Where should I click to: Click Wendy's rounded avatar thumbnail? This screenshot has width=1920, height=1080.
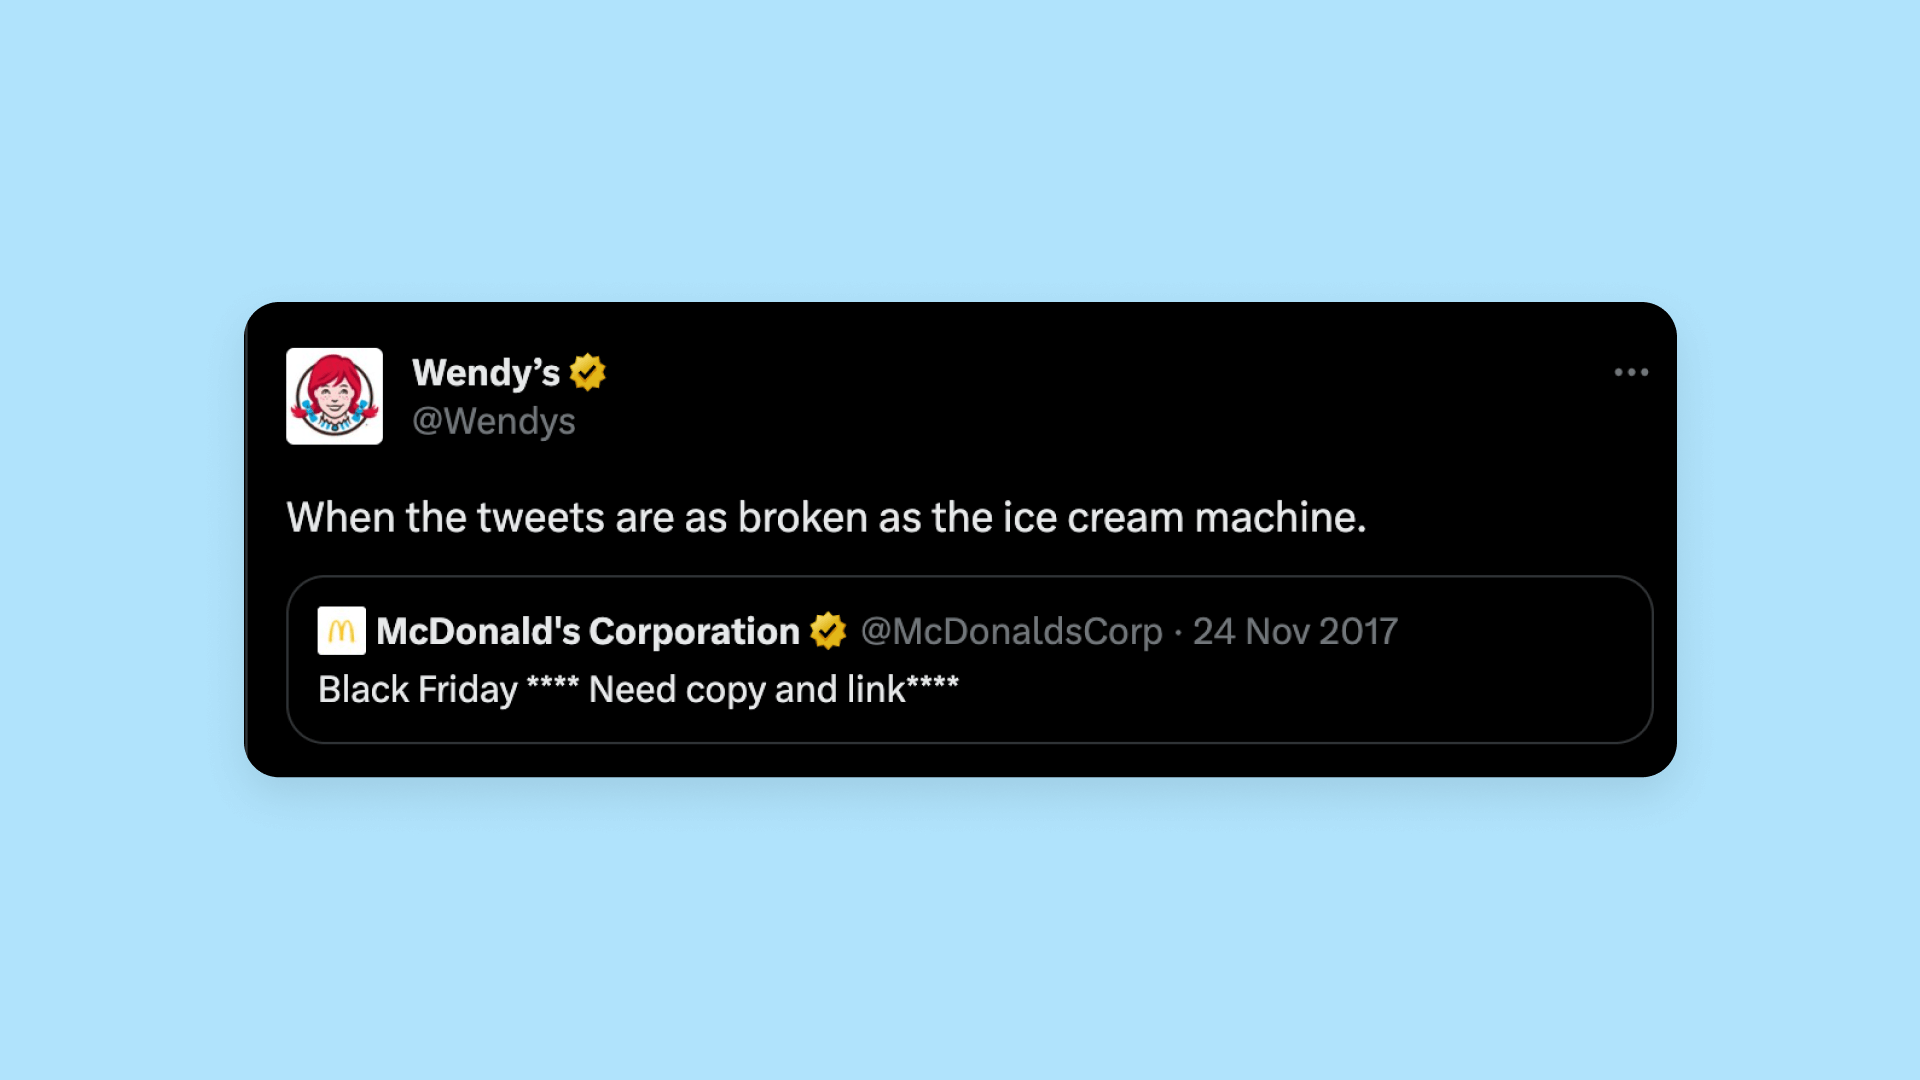tap(335, 396)
